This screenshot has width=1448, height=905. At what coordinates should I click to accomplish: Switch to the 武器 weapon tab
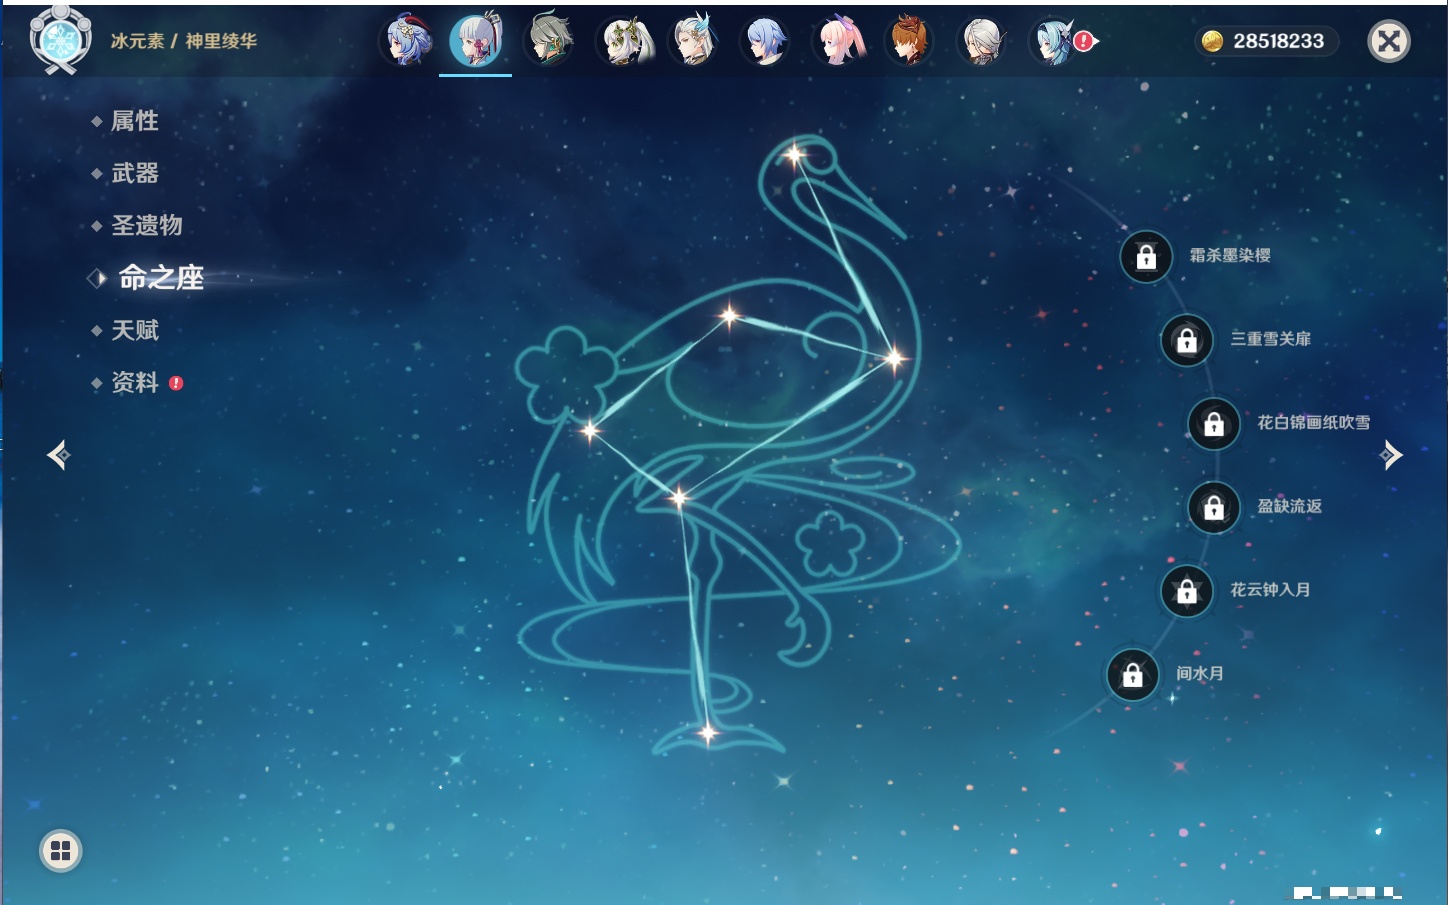(x=134, y=173)
